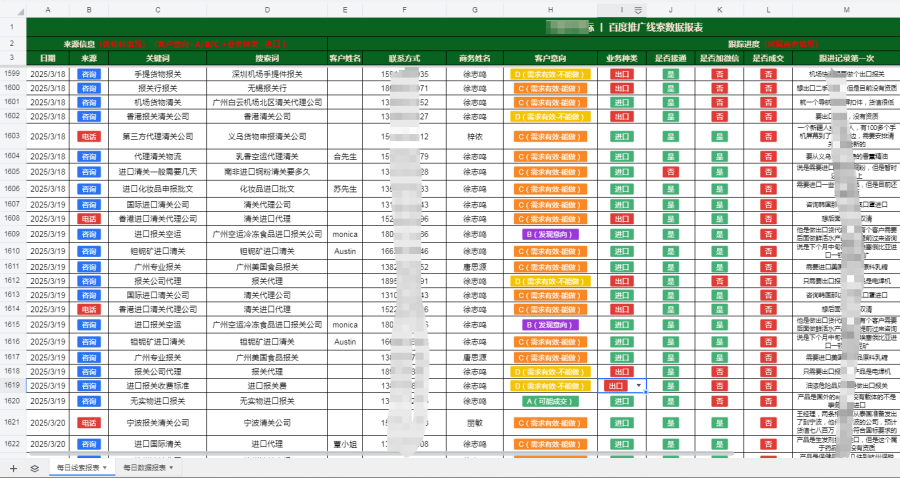The image size is (900, 478).
Task: Open dropdown arrow on 每日线索报表 tab
Action: coord(106,467)
